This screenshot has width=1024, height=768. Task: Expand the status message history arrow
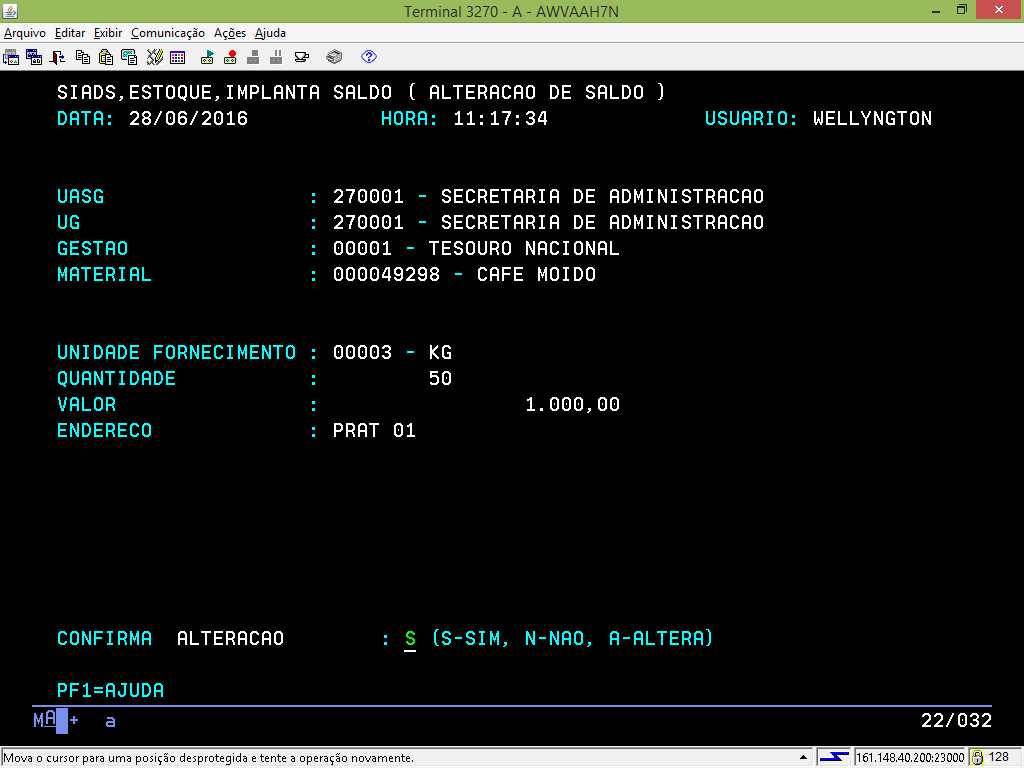(803, 758)
